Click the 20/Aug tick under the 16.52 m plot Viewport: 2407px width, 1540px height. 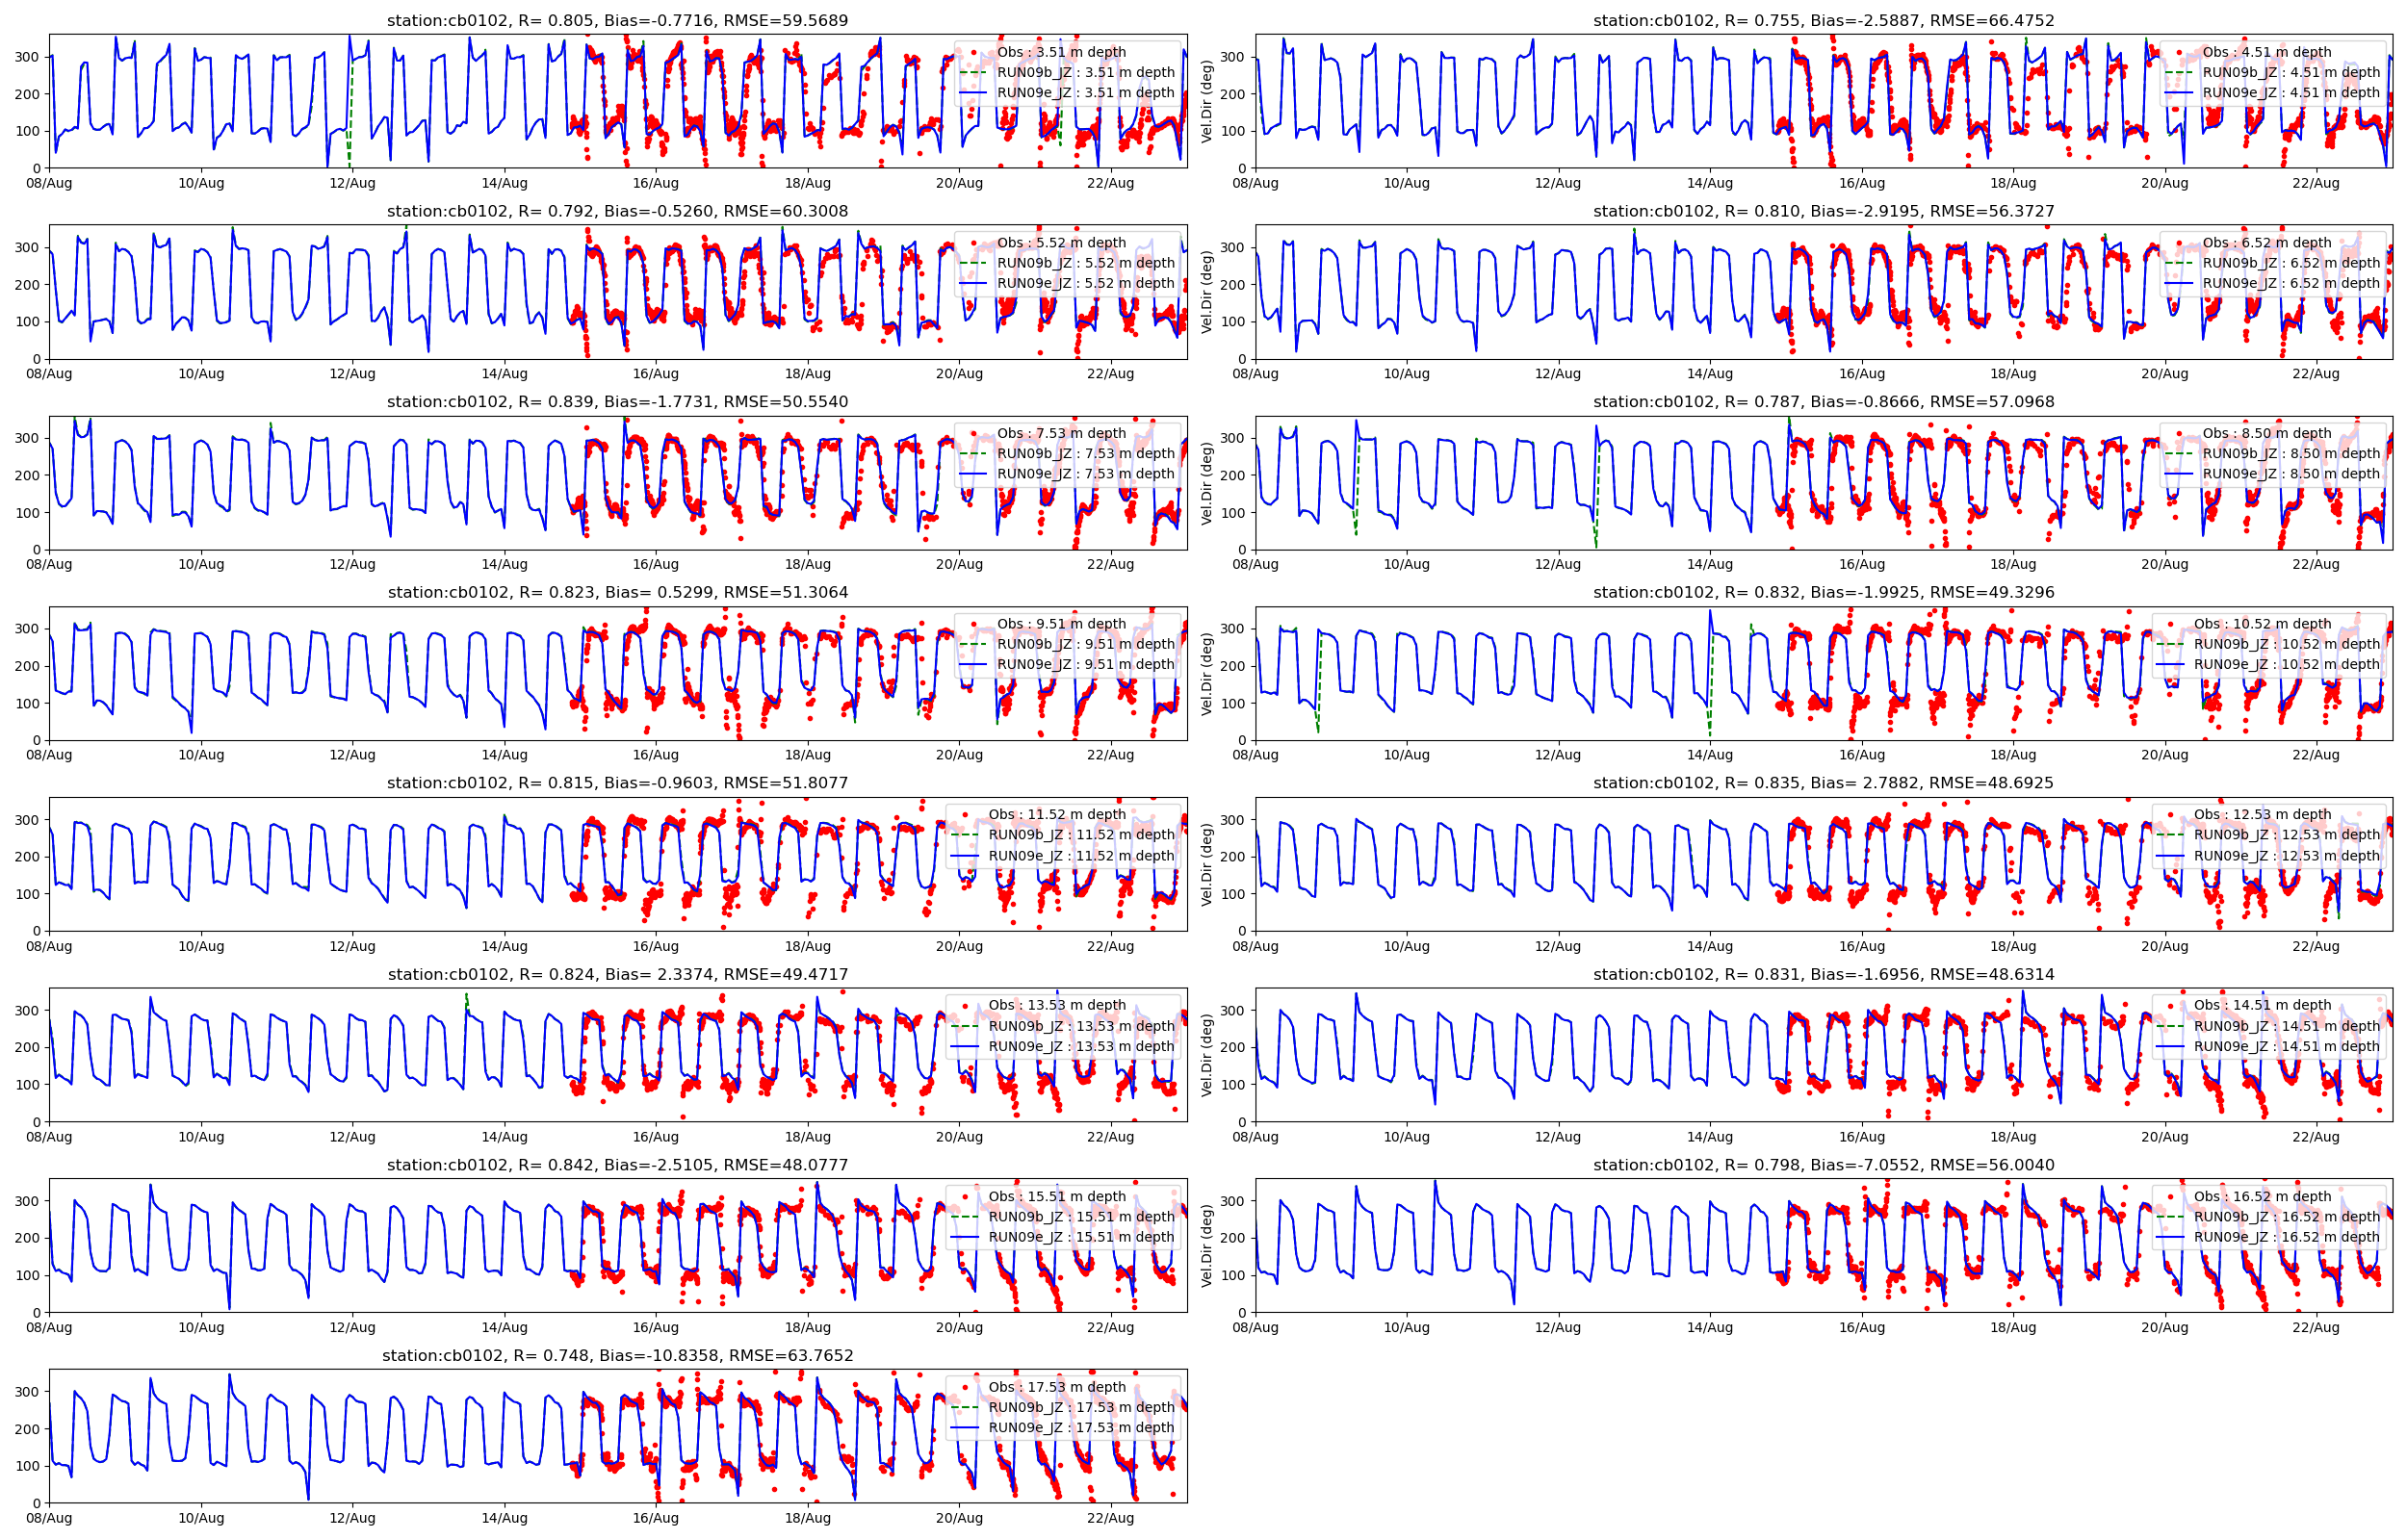[2164, 1328]
